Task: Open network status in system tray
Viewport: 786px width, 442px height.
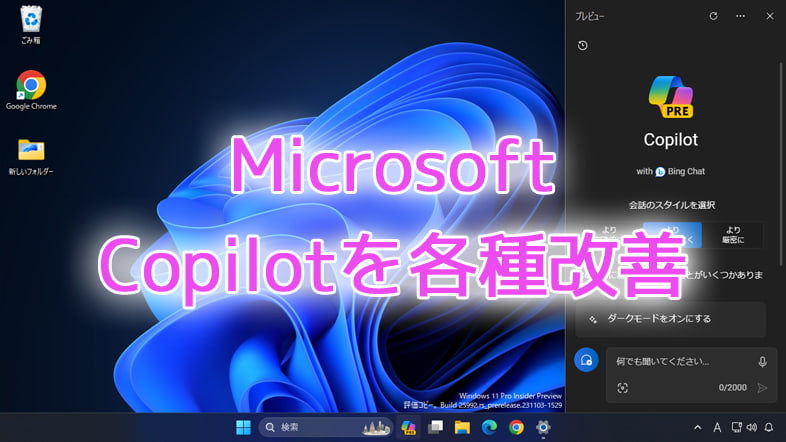Action: pyautogui.click(x=736, y=427)
